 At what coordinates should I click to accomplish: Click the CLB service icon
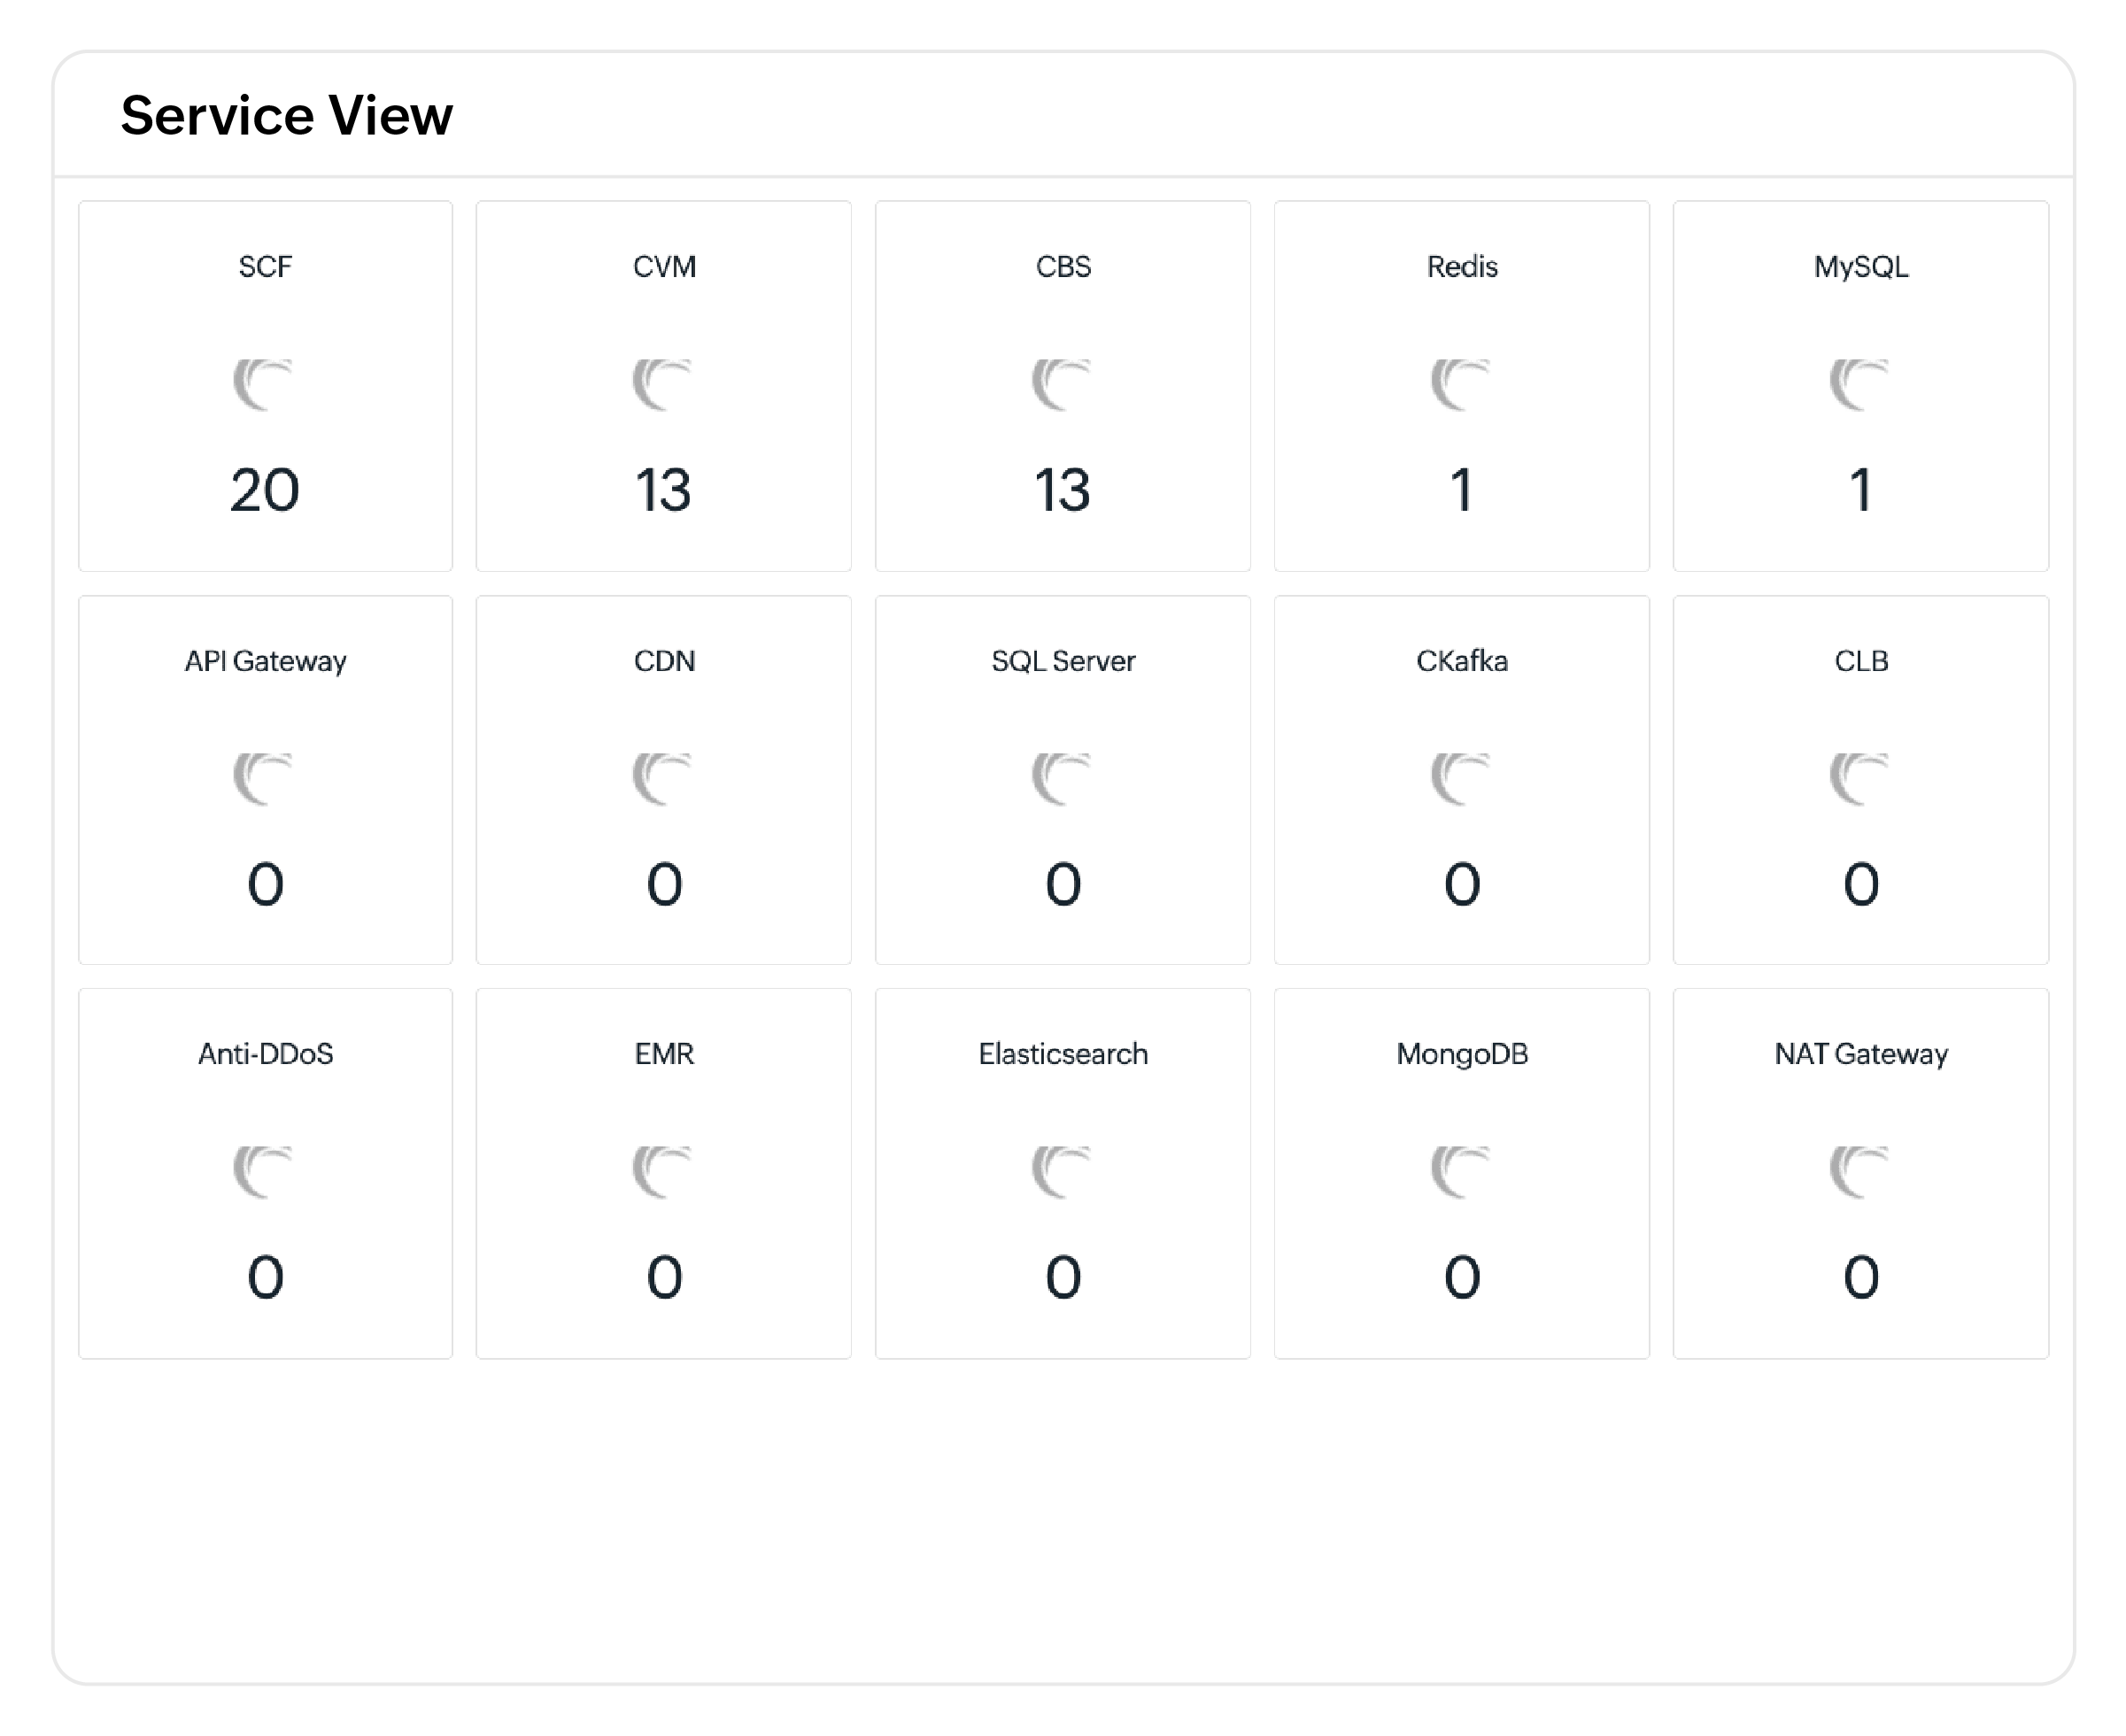1859,778
